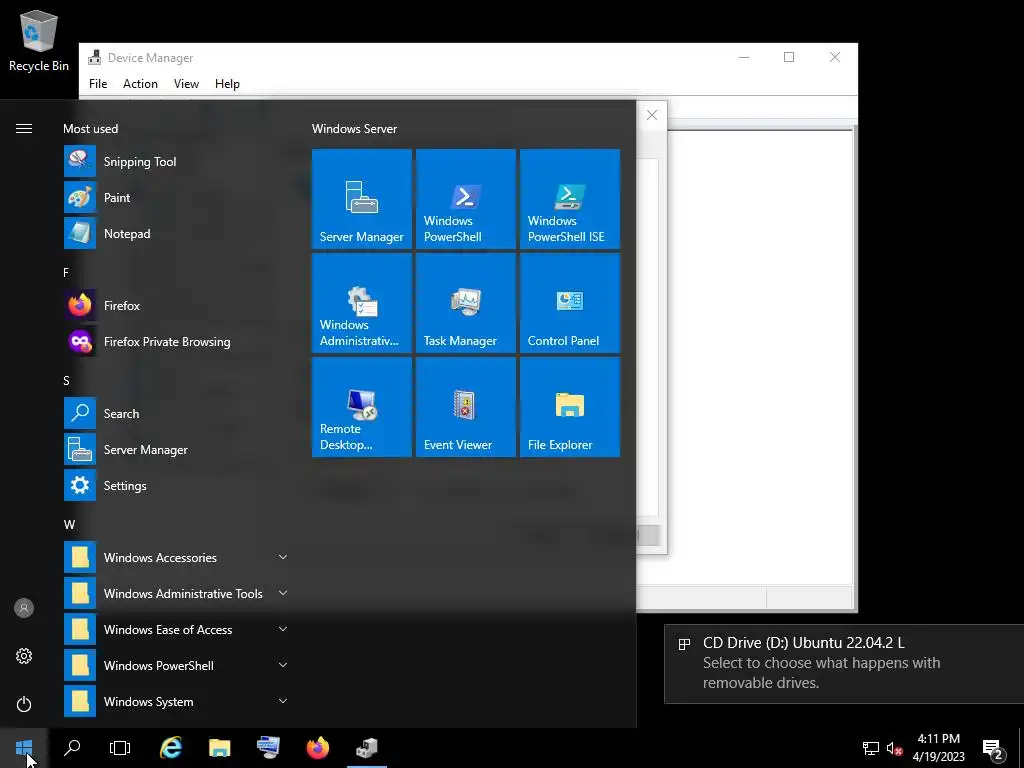The image size is (1024, 768).
Task: Launch Paint from the Start menu list
Action: click(176, 198)
